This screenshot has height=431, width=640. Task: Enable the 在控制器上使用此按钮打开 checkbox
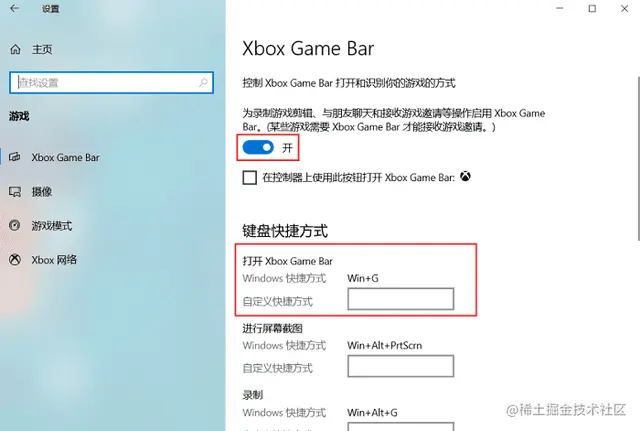pyautogui.click(x=249, y=178)
